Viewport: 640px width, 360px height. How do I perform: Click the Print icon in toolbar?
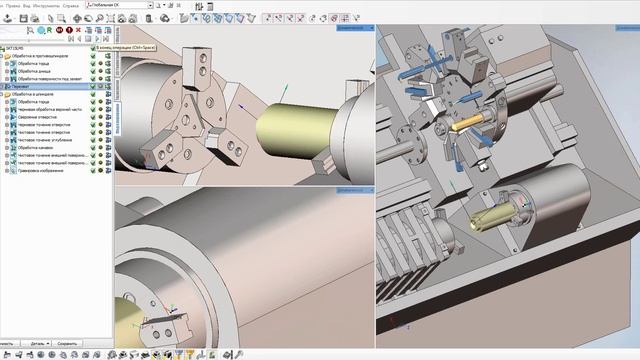coord(35,18)
